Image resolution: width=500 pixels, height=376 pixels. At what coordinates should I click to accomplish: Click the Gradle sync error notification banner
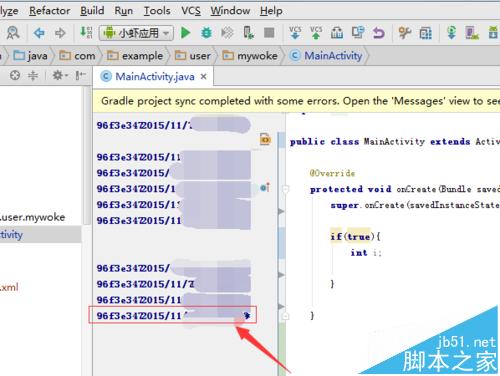297,101
